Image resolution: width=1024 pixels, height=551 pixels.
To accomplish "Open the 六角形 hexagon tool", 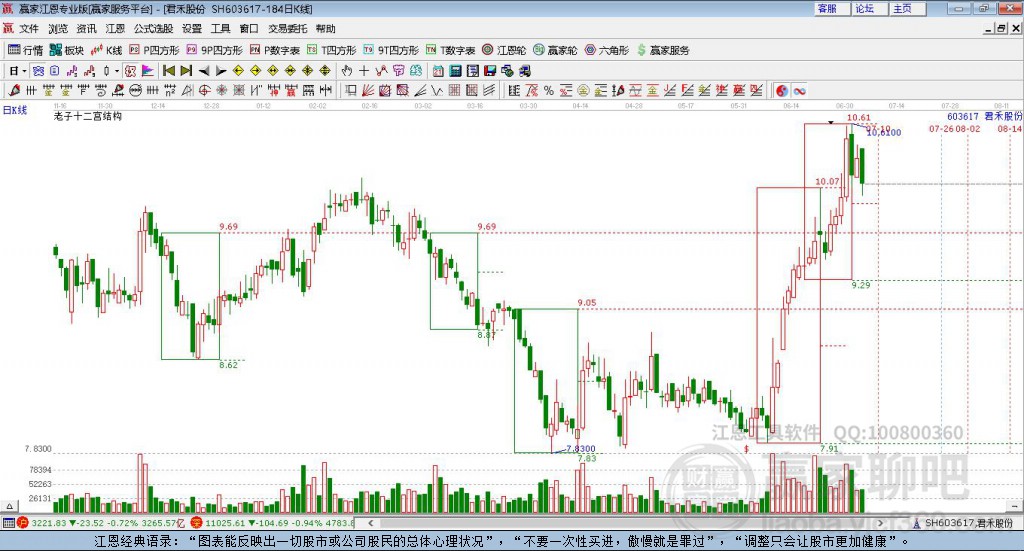I will click(607, 50).
